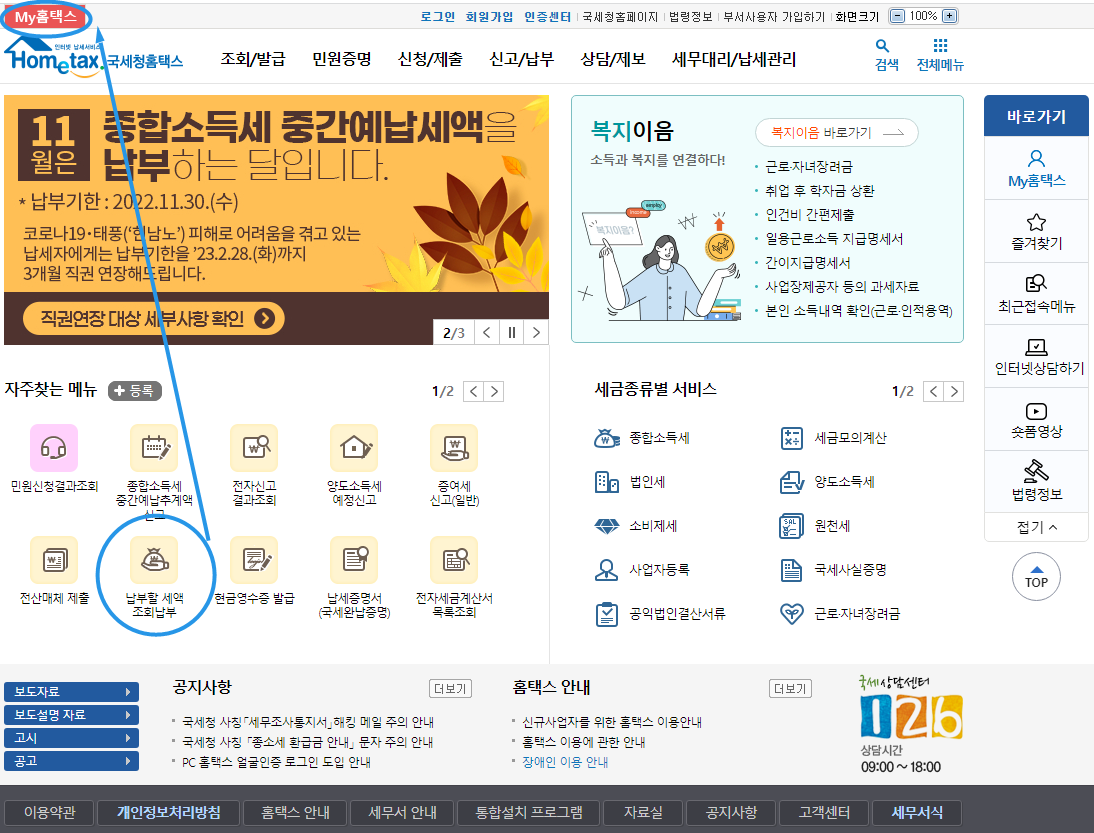Open 최근접속메뉴 in sidebar
The image size is (1094, 833).
click(1037, 294)
